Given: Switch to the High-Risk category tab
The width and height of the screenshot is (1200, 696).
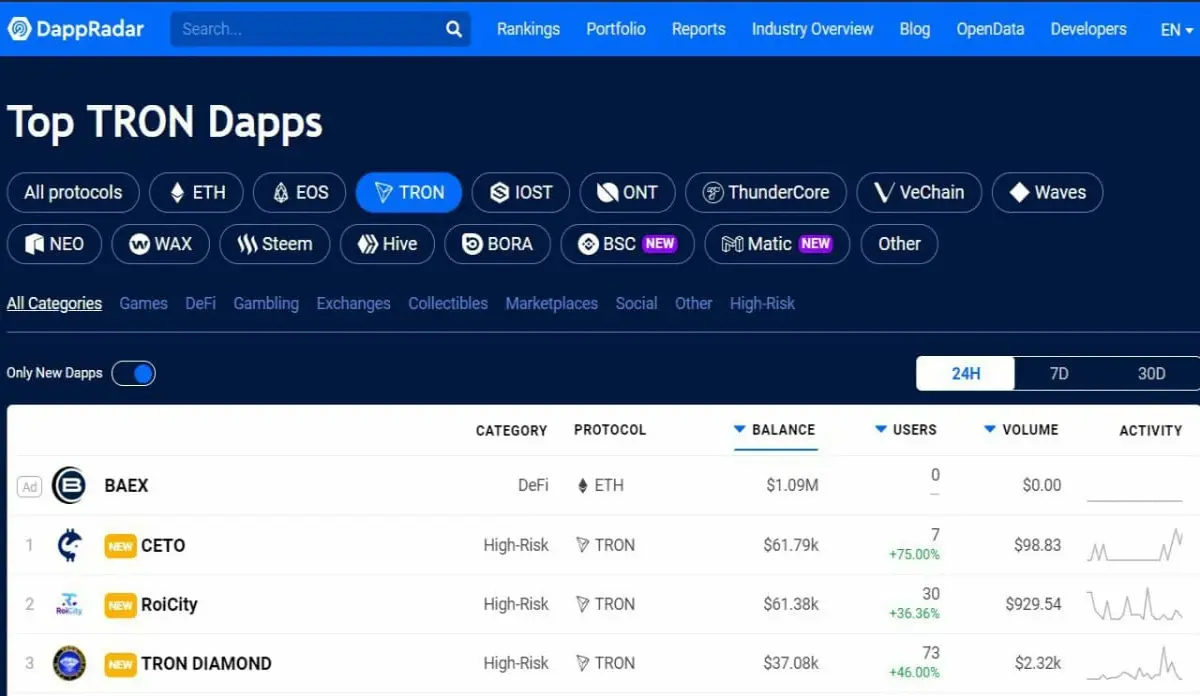Looking at the screenshot, I should point(763,303).
